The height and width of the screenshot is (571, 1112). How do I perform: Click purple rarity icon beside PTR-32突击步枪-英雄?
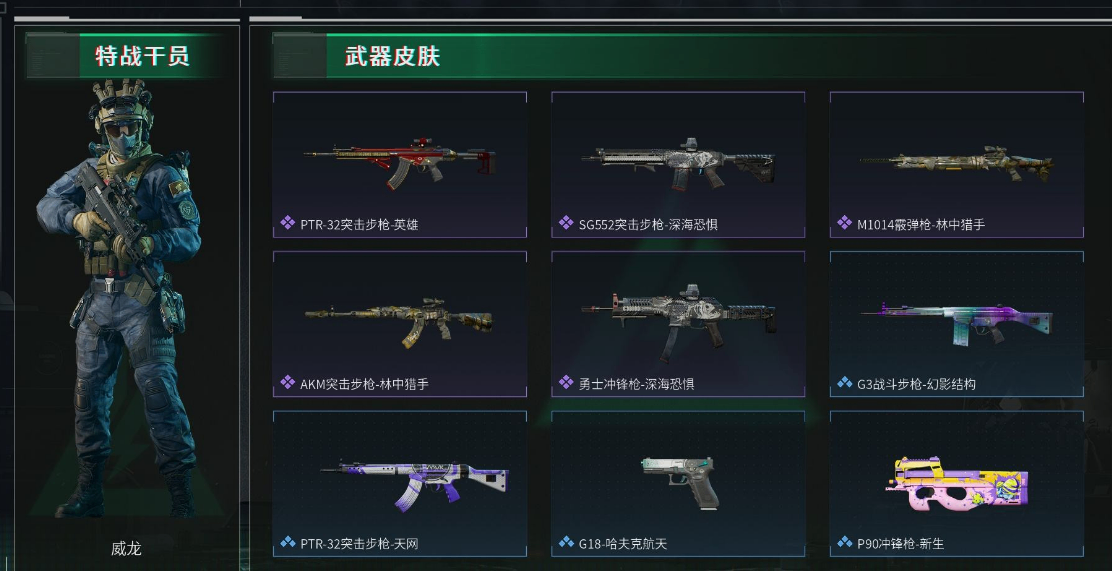pyautogui.click(x=287, y=223)
